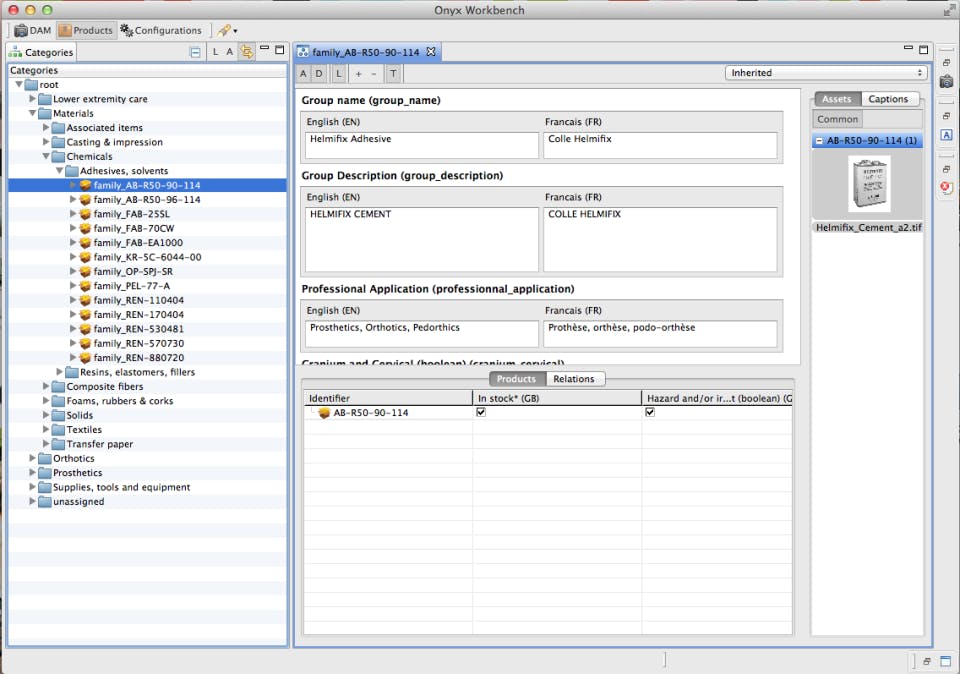This screenshot has height=674, width=960.
Task: Collapse the Materials folder
Action: click(x=32, y=113)
